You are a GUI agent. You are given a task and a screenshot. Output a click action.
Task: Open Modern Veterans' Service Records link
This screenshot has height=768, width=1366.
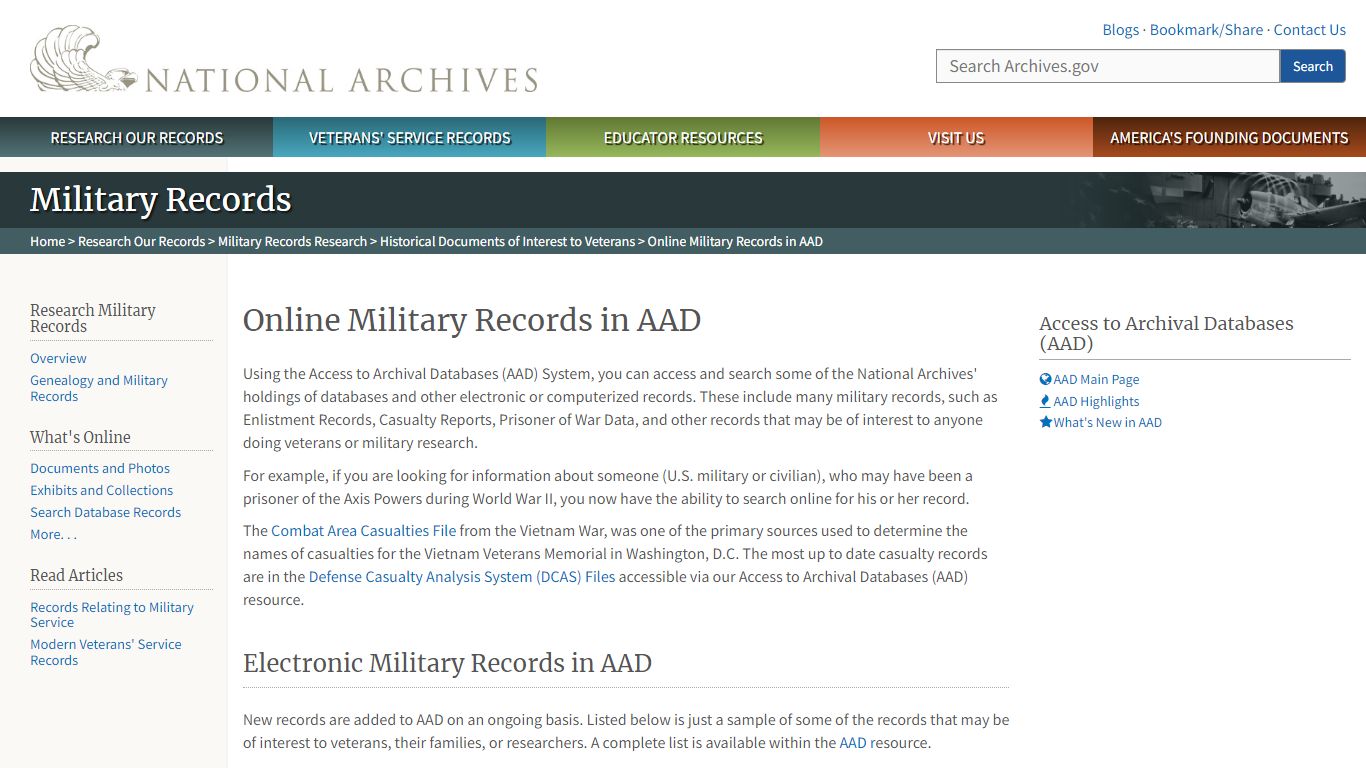(x=106, y=652)
